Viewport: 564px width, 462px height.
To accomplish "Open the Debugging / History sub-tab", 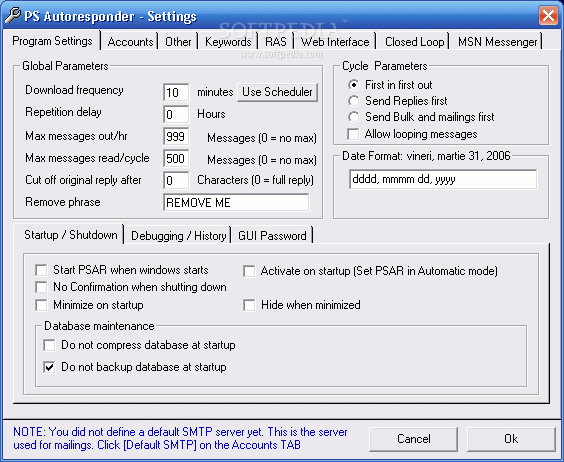I will [x=178, y=236].
